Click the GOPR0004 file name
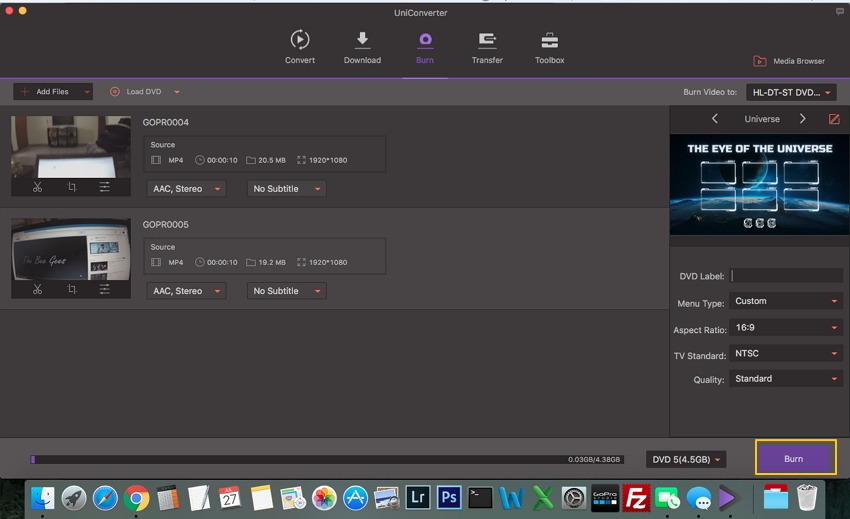Viewport: 850px width, 519px height. pos(166,123)
